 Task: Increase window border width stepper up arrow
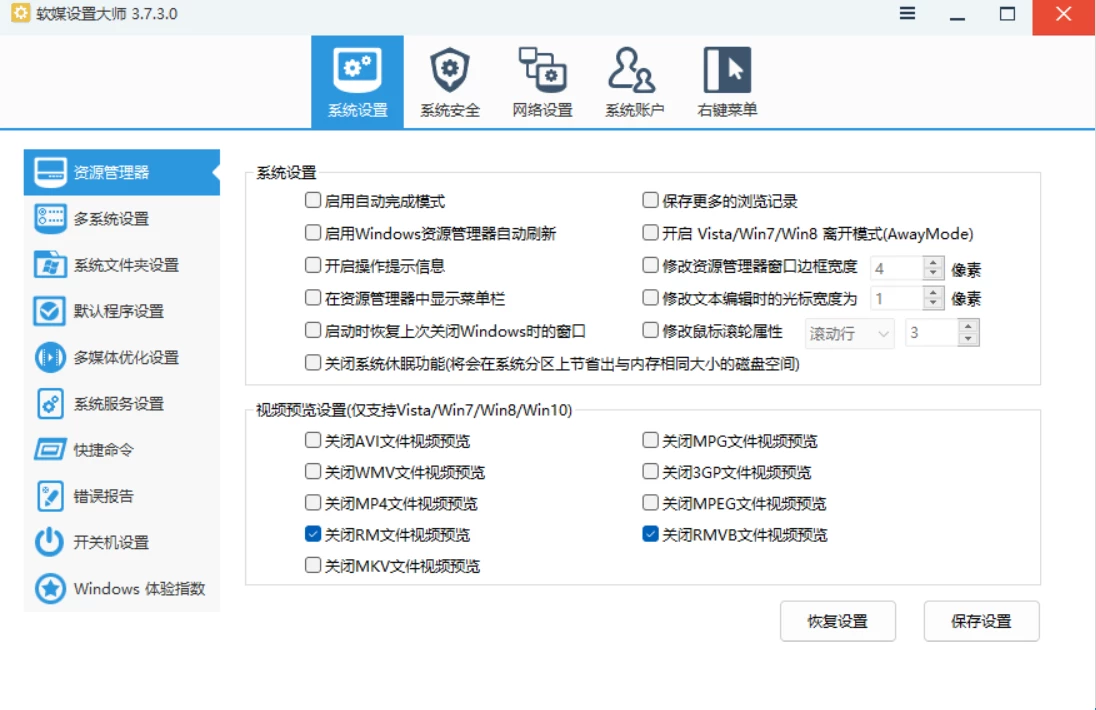(x=933, y=262)
